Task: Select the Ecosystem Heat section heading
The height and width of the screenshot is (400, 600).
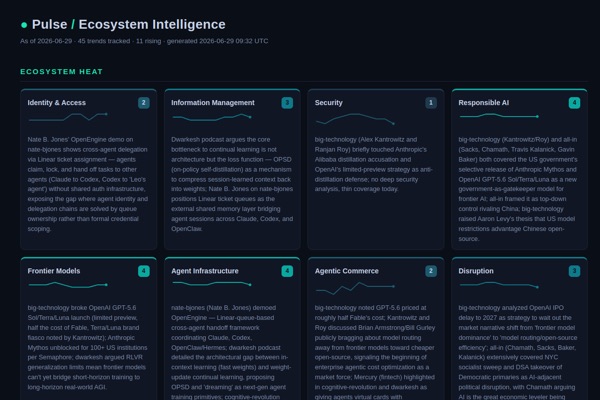Action: 62,72
